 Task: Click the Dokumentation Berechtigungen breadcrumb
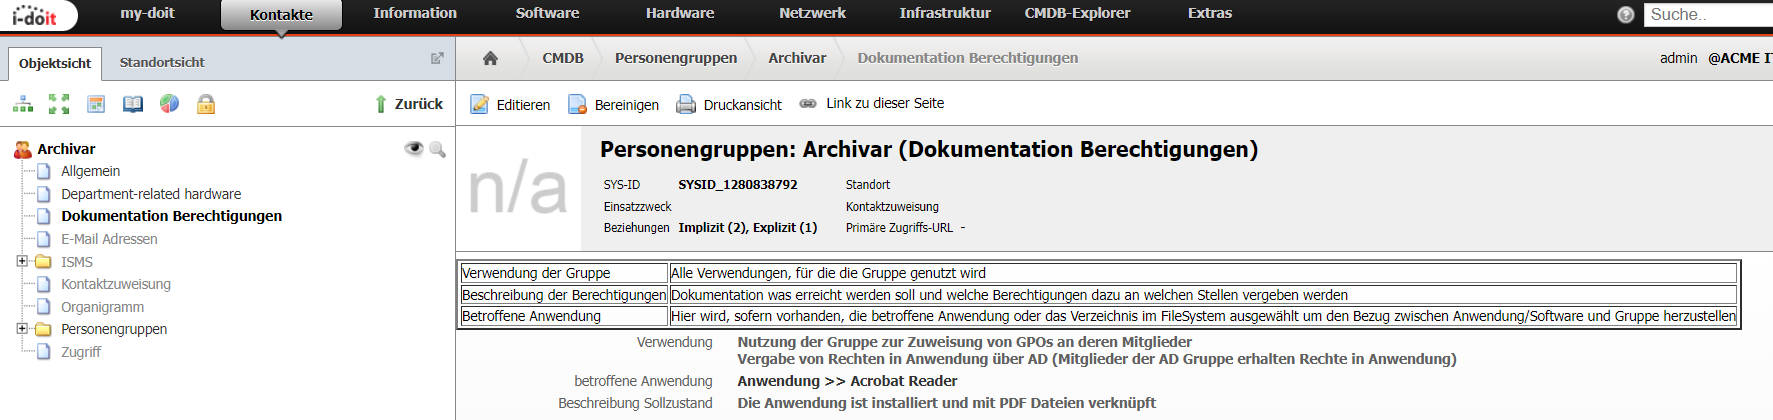(968, 58)
